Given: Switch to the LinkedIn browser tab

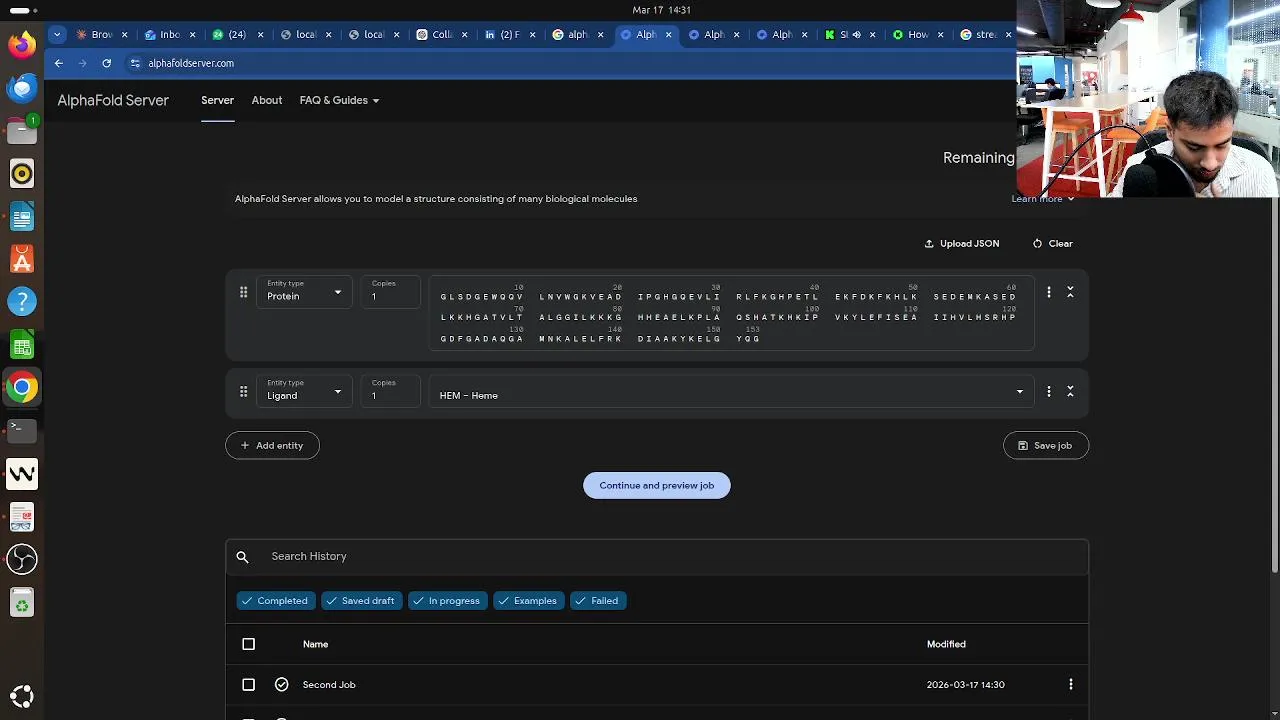Looking at the screenshot, I should (510, 34).
